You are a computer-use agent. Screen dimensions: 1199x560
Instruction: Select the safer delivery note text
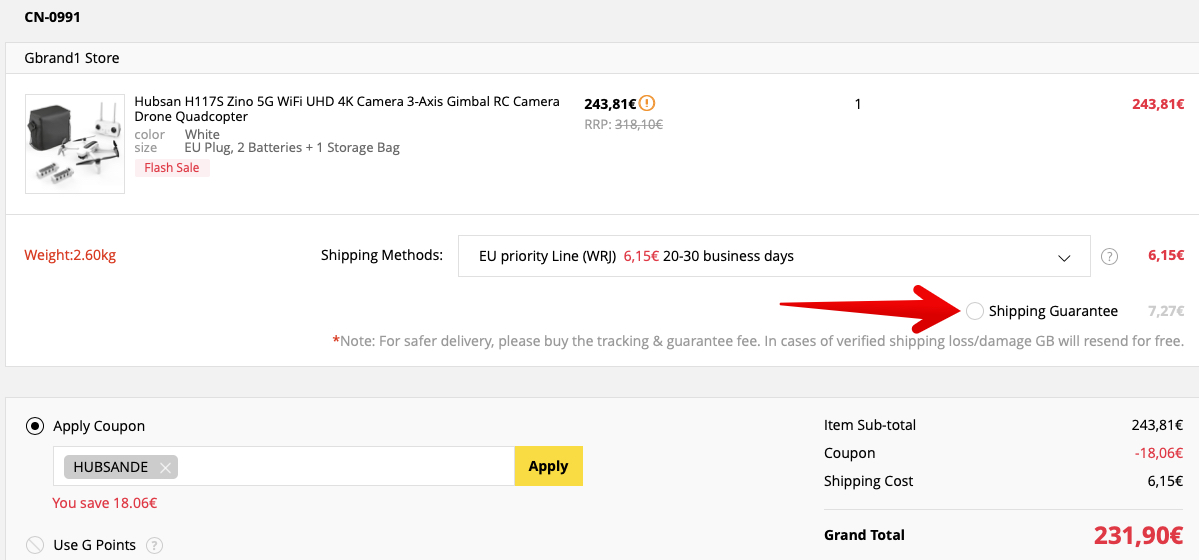coord(759,341)
